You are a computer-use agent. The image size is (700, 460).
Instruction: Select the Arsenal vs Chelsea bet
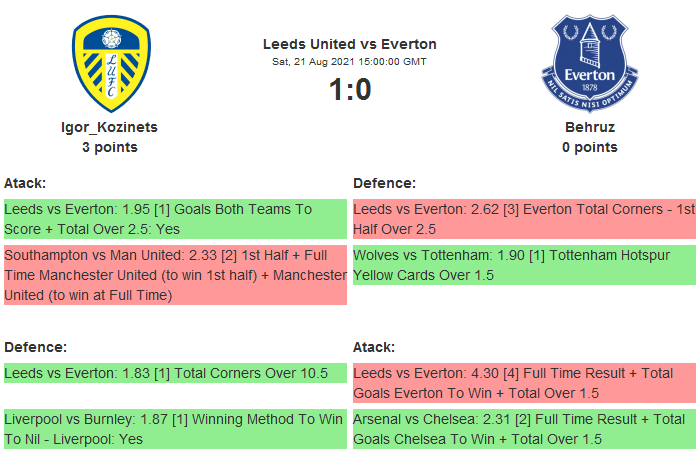click(523, 428)
